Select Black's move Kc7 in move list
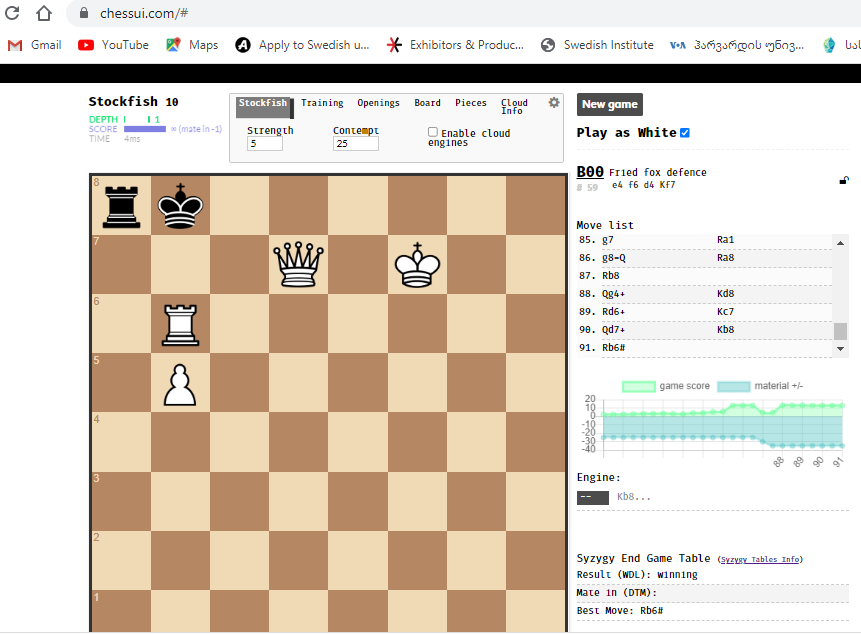 [x=725, y=311]
